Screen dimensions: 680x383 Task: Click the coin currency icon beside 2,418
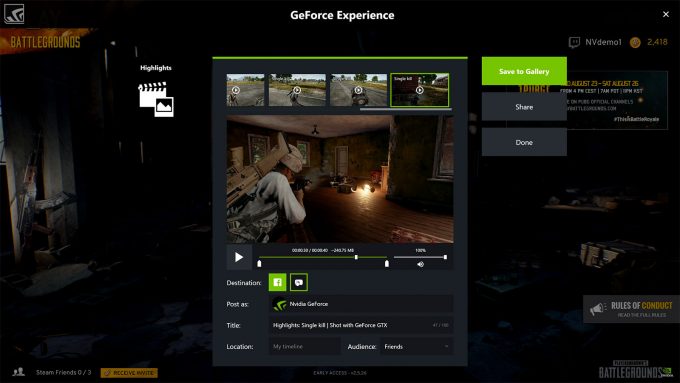point(635,42)
